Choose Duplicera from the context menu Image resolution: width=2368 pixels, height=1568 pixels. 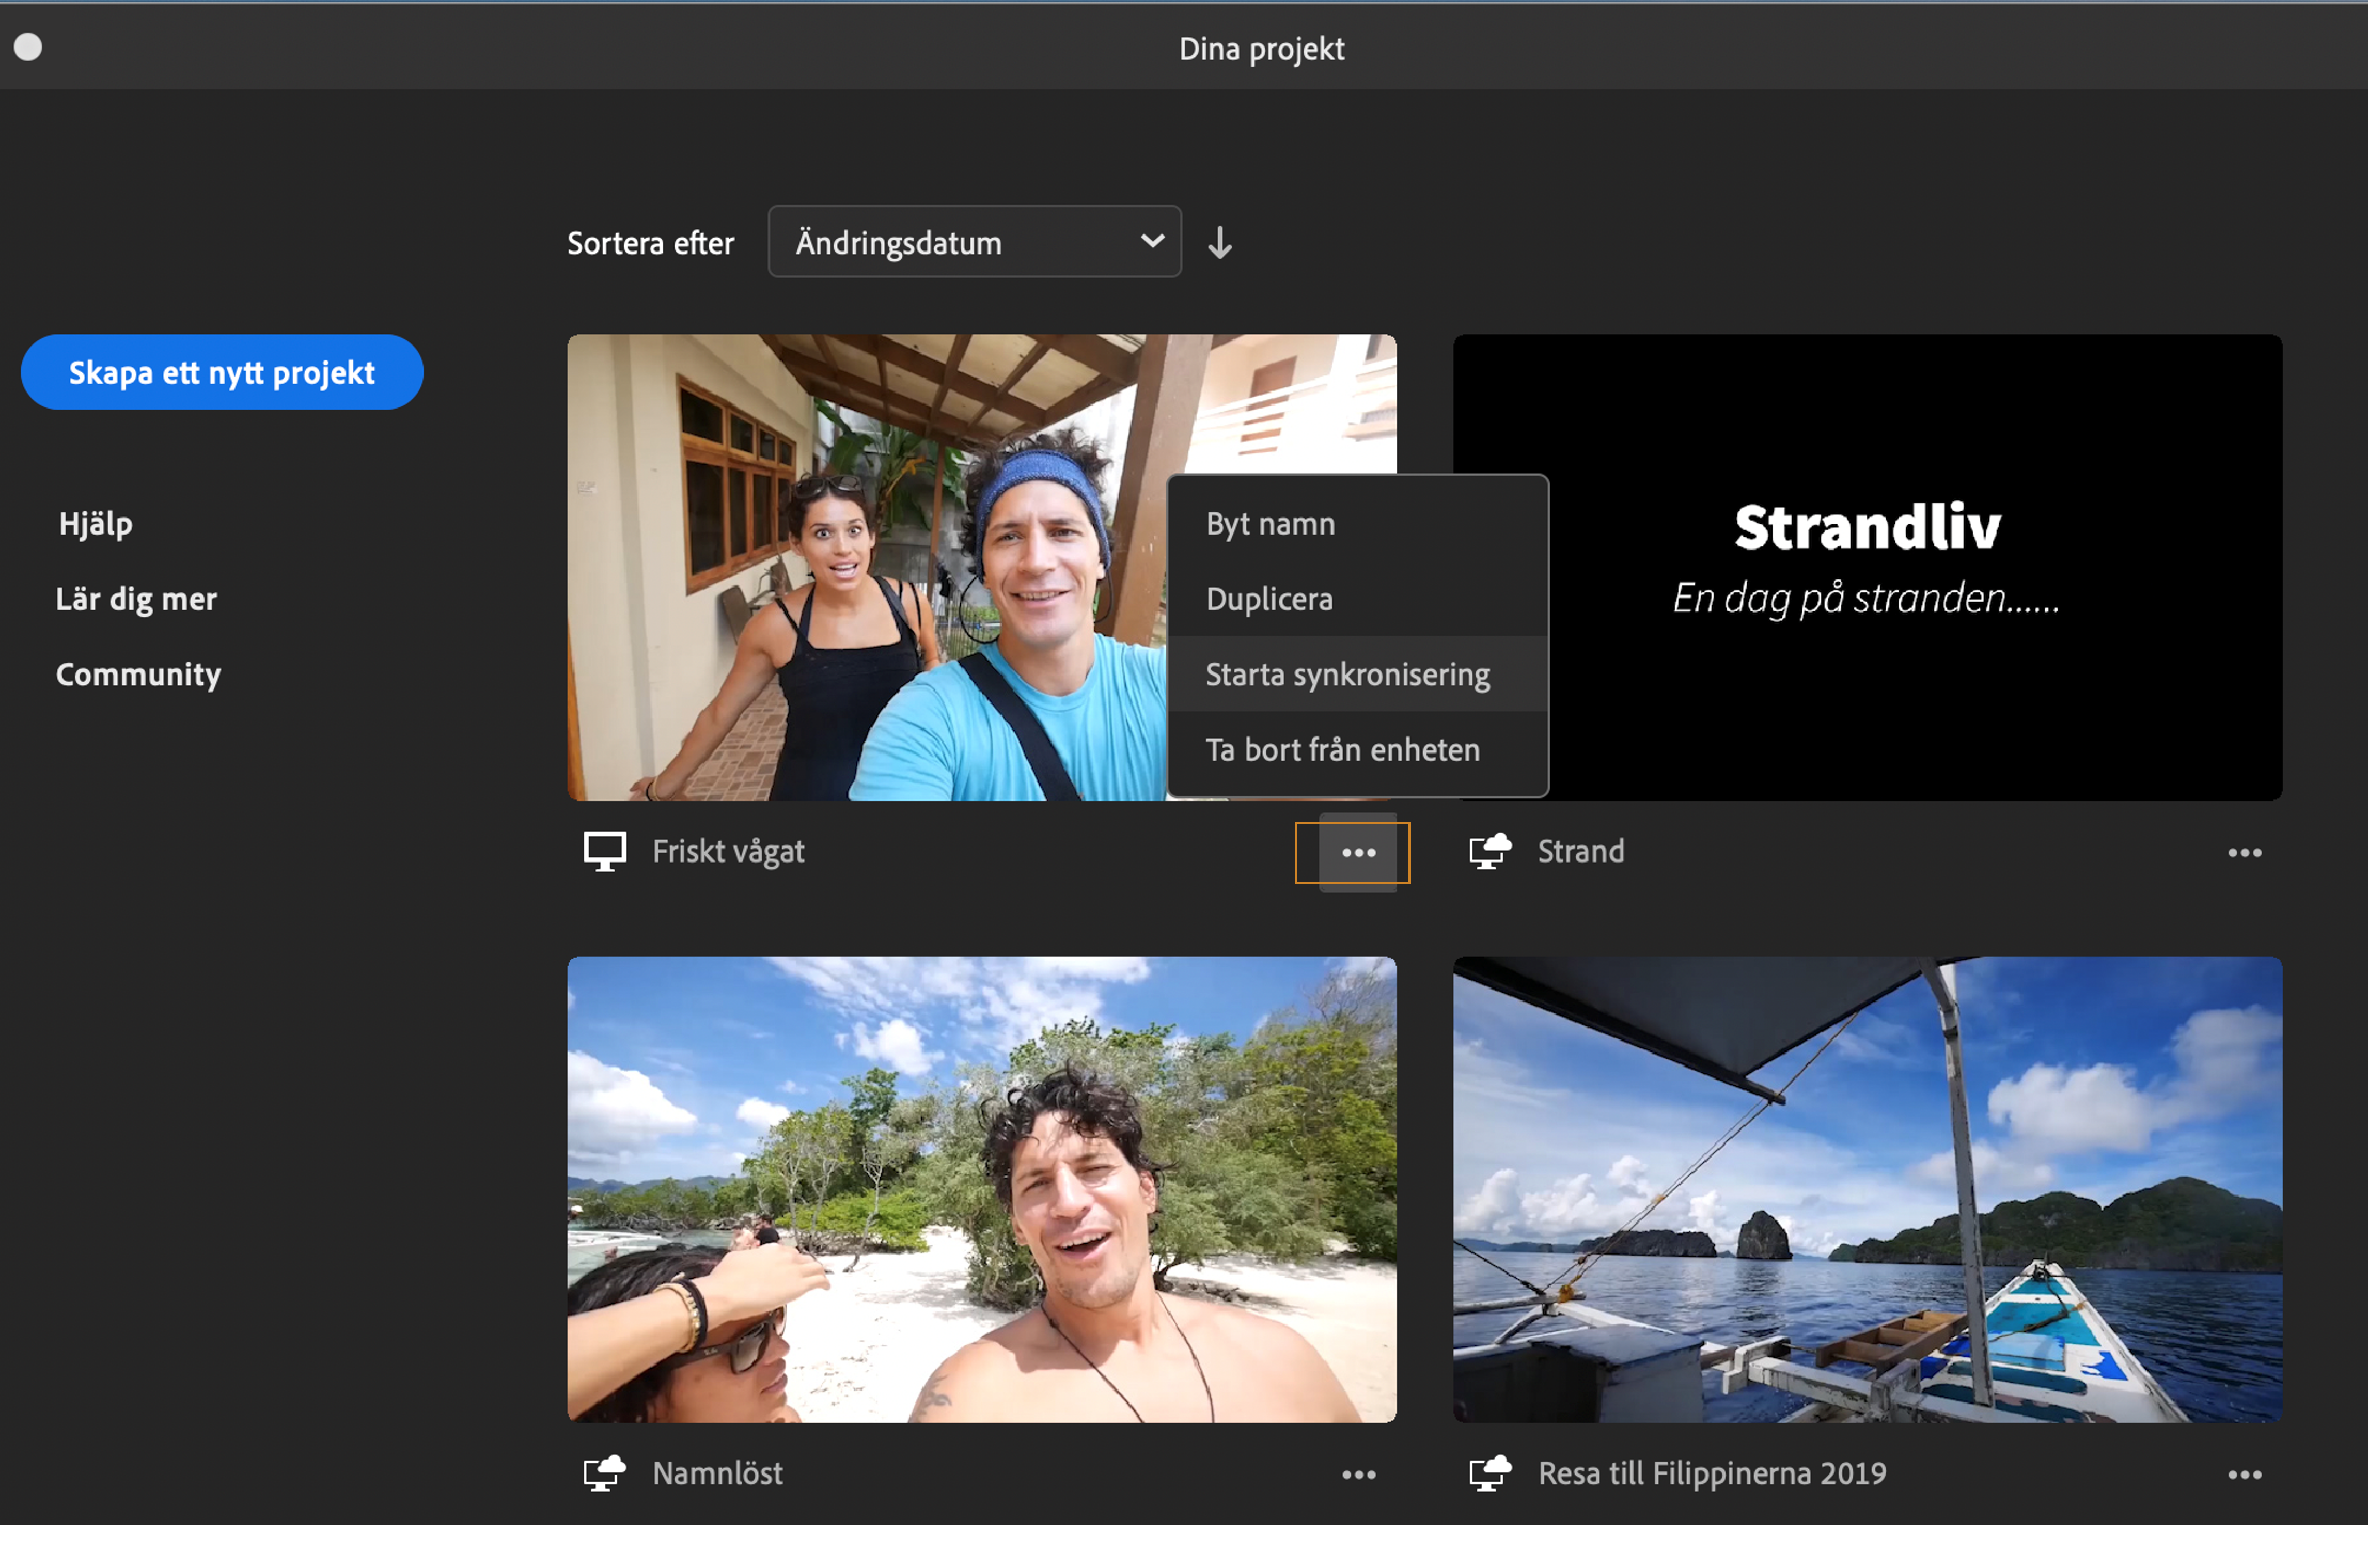click(x=1269, y=599)
